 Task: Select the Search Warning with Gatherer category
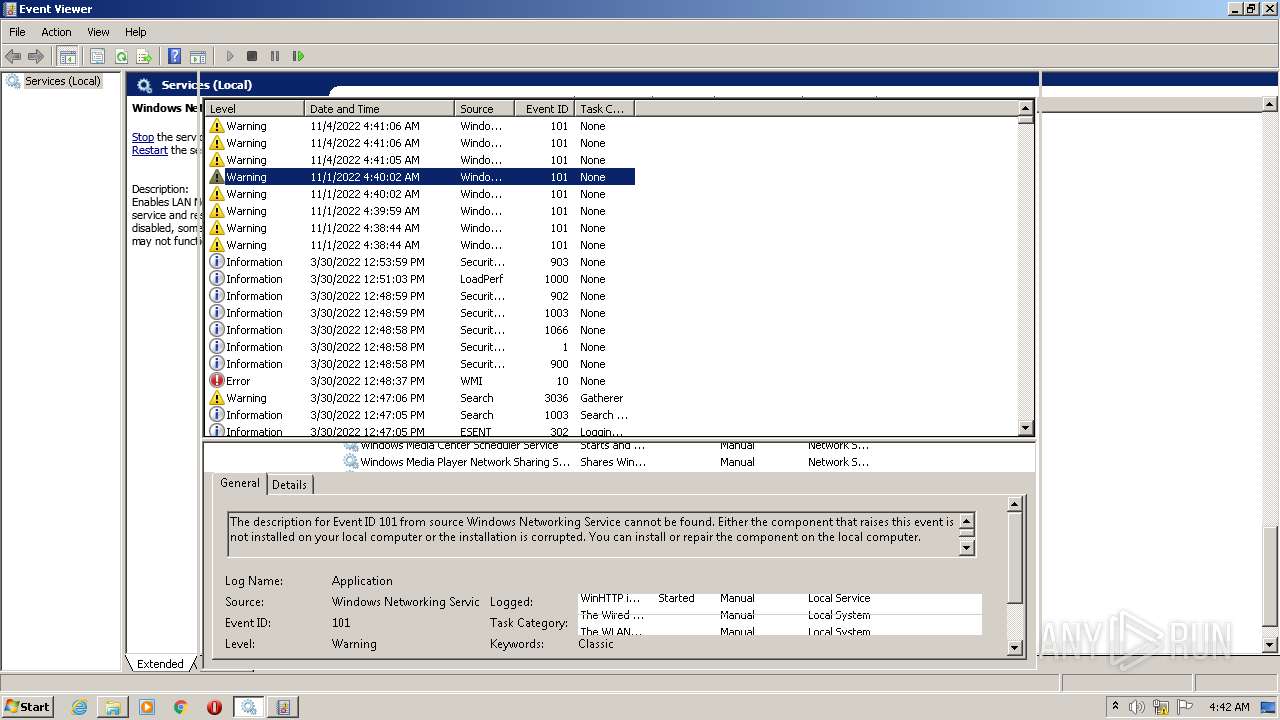tap(420, 398)
